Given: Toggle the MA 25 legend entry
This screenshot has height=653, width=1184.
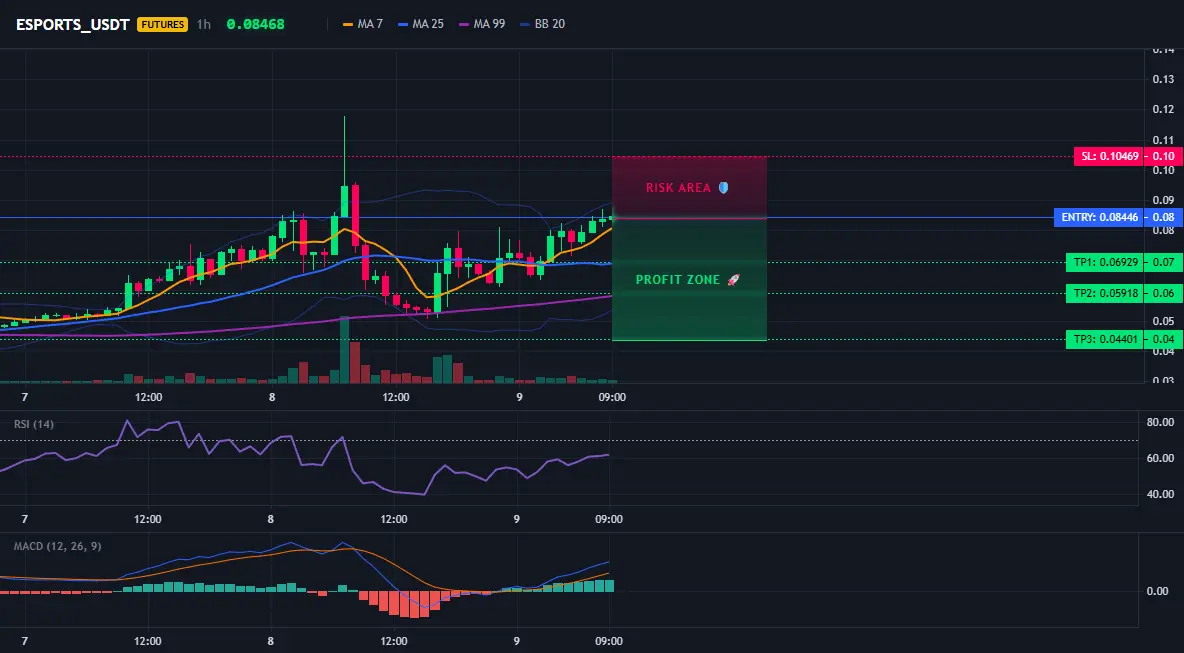Looking at the screenshot, I should [x=421, y=24].
